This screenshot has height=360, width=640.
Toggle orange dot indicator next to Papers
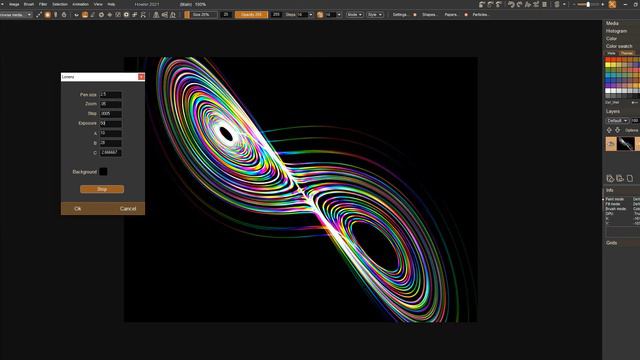point(466,15)
